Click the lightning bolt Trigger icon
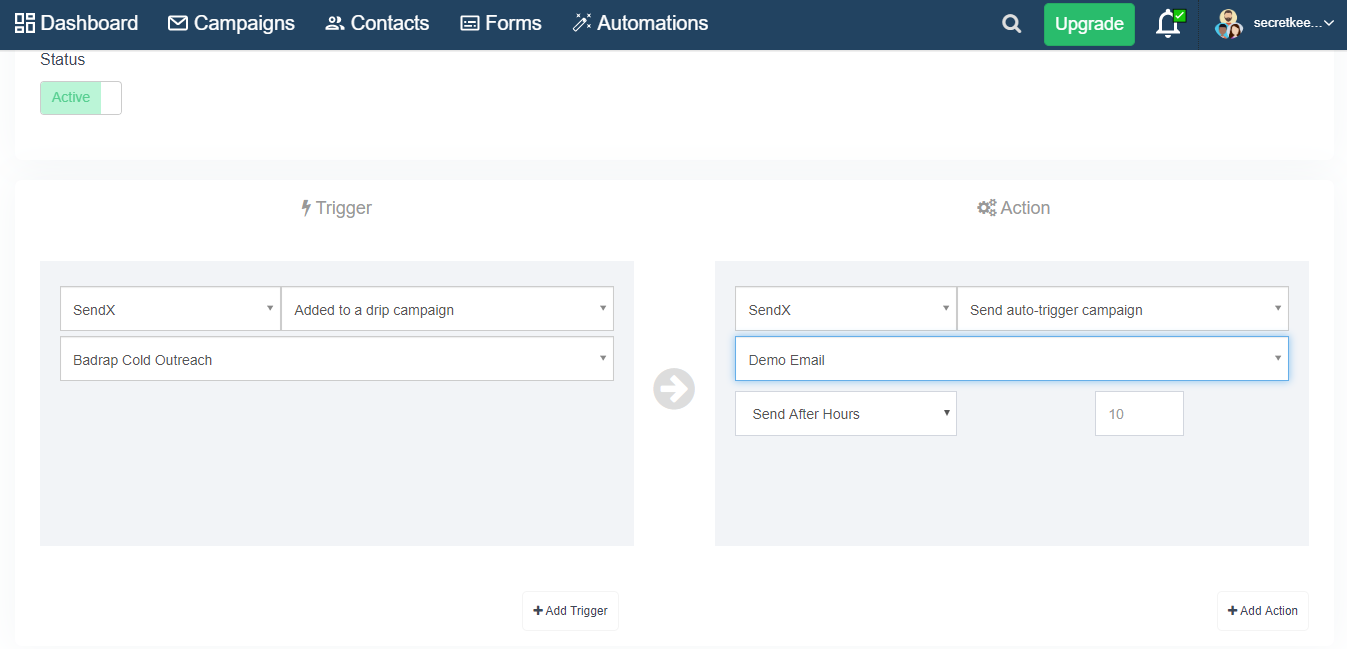Viewport: 1347px width, 649px height. (306, 208)
